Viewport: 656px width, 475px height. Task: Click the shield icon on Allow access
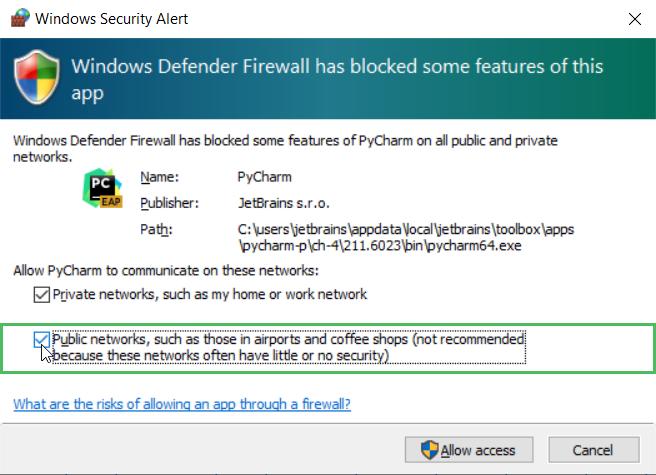429,450
